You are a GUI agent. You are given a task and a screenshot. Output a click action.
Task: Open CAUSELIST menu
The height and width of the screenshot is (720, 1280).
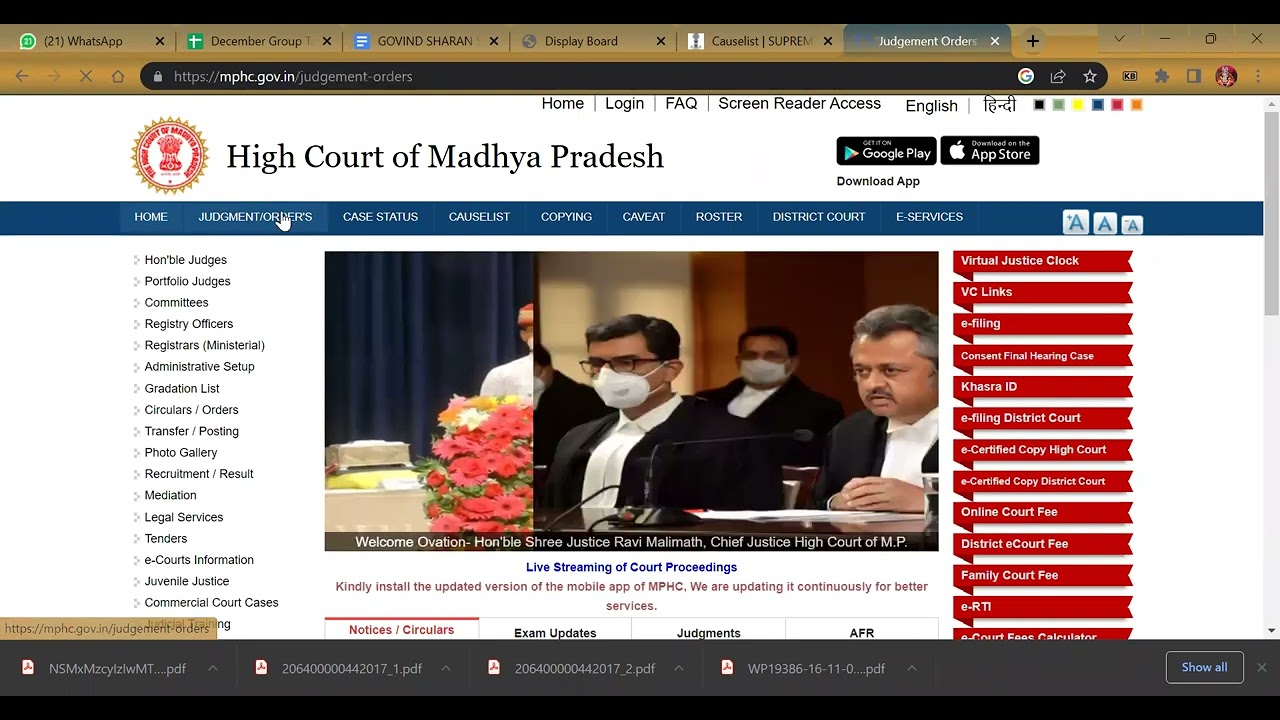(x=479, y=217)
